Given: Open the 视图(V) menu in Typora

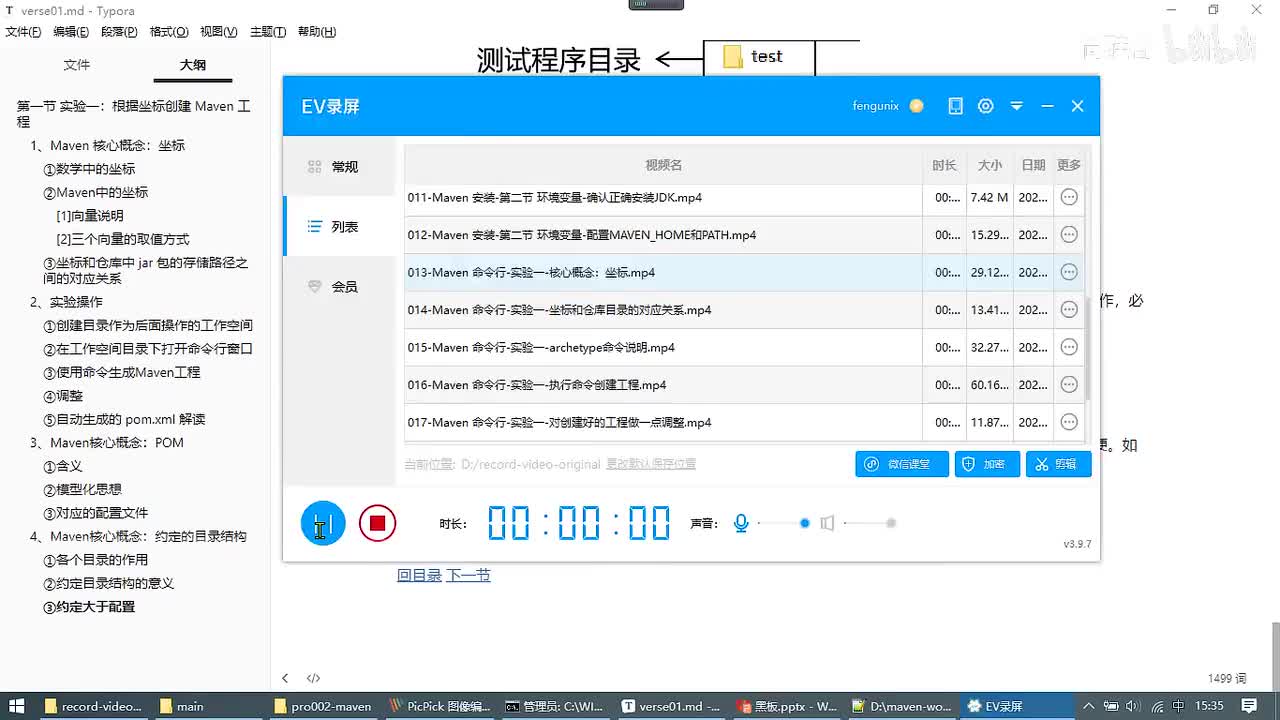Looking at the screenshot, I should point(218,32).
